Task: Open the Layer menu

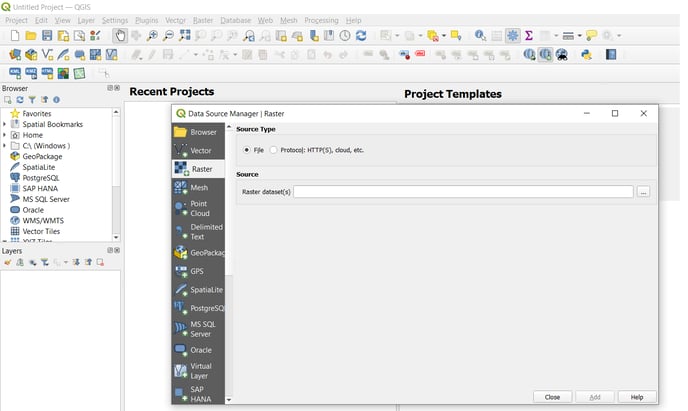Action: pyautogui.click(x=86, y=20)
